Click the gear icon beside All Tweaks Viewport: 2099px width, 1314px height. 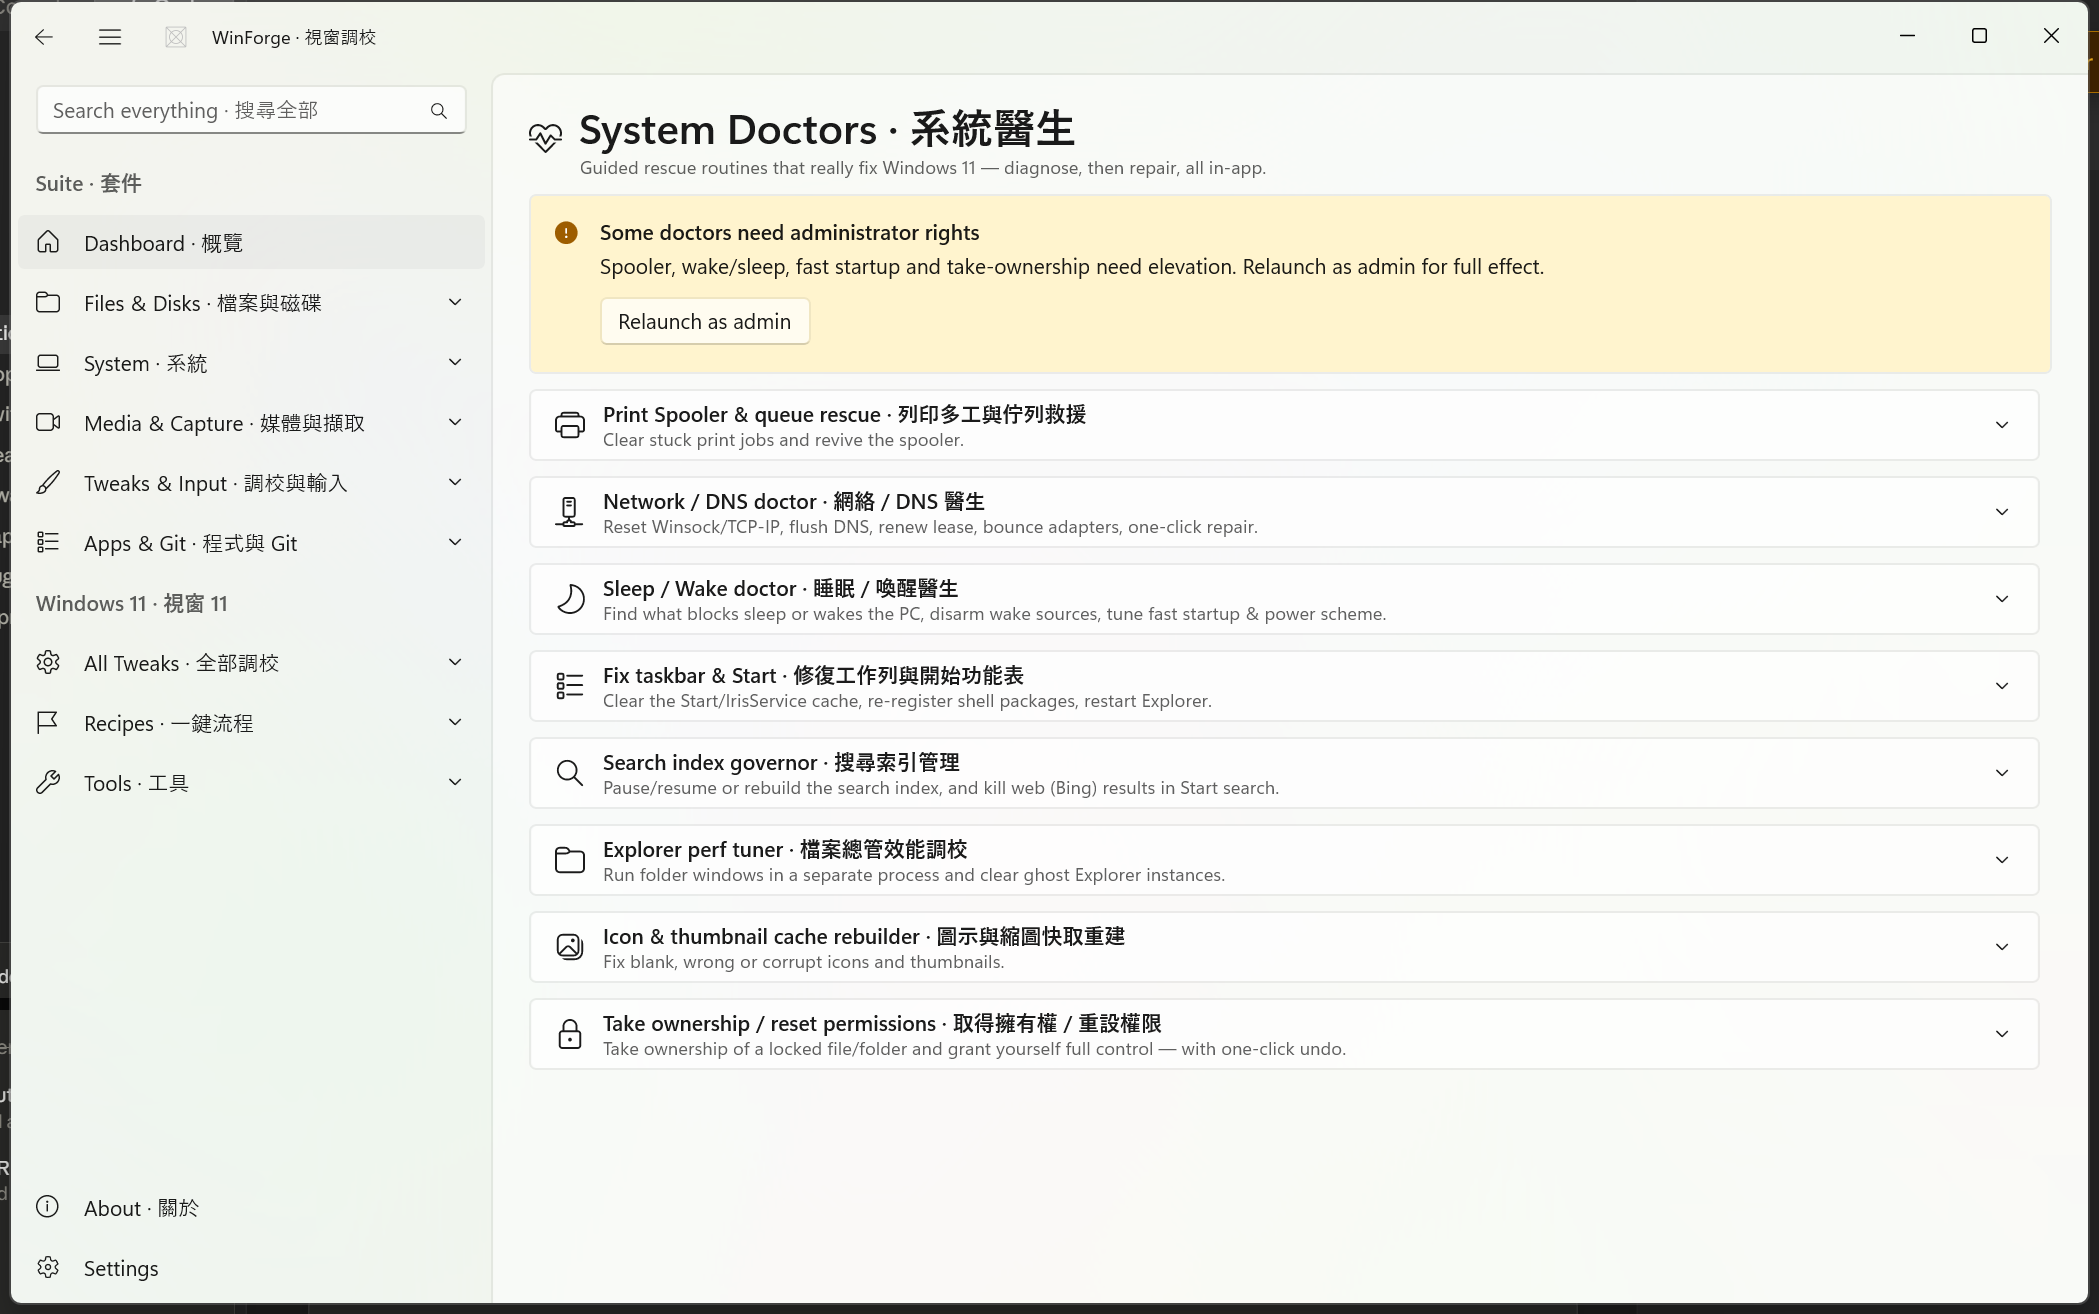pyautogui.click(x=48, y=662)
